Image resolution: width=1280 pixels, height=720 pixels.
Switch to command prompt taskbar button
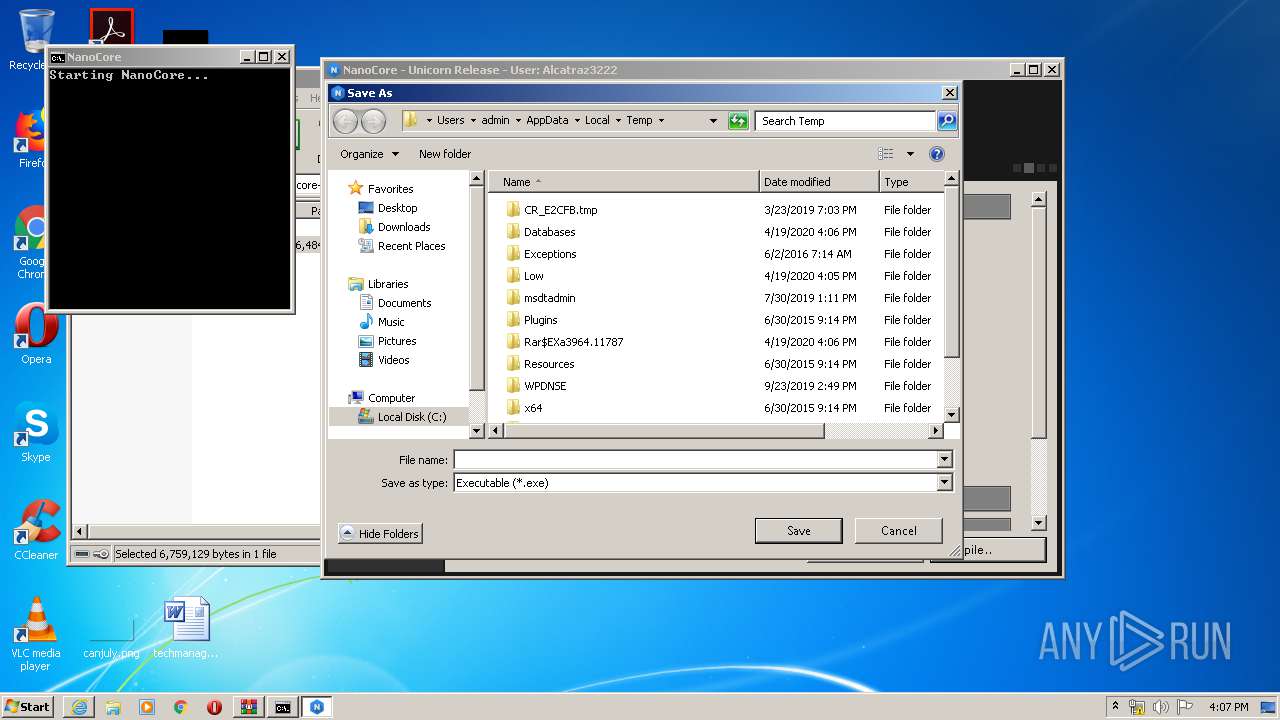[283, 707]
